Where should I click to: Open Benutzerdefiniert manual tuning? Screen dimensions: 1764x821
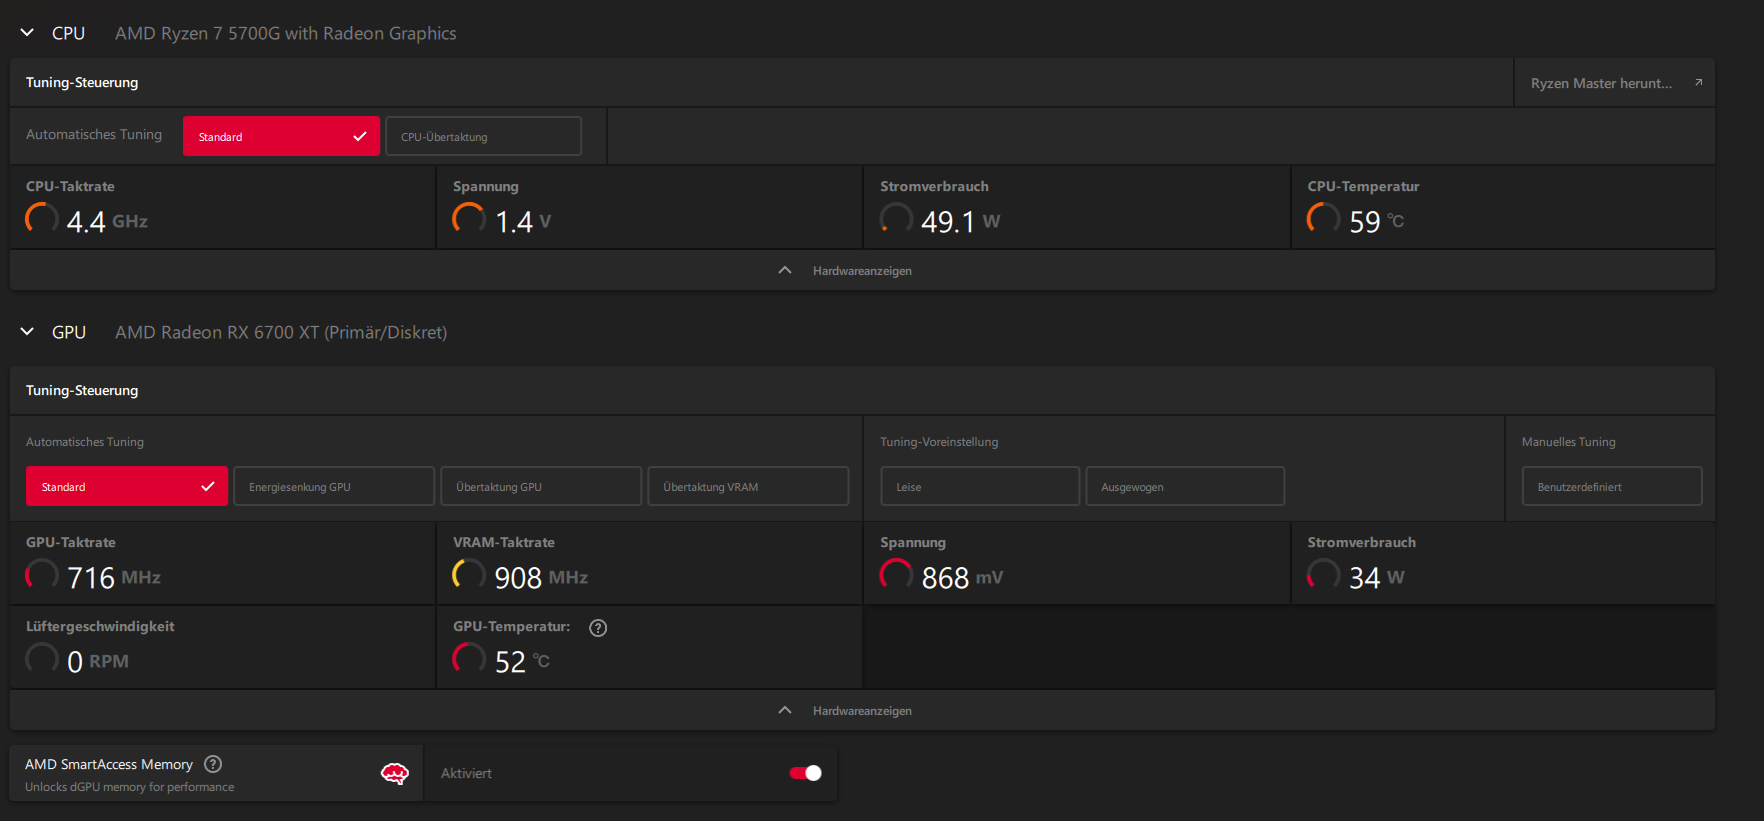coord(1612,486)
